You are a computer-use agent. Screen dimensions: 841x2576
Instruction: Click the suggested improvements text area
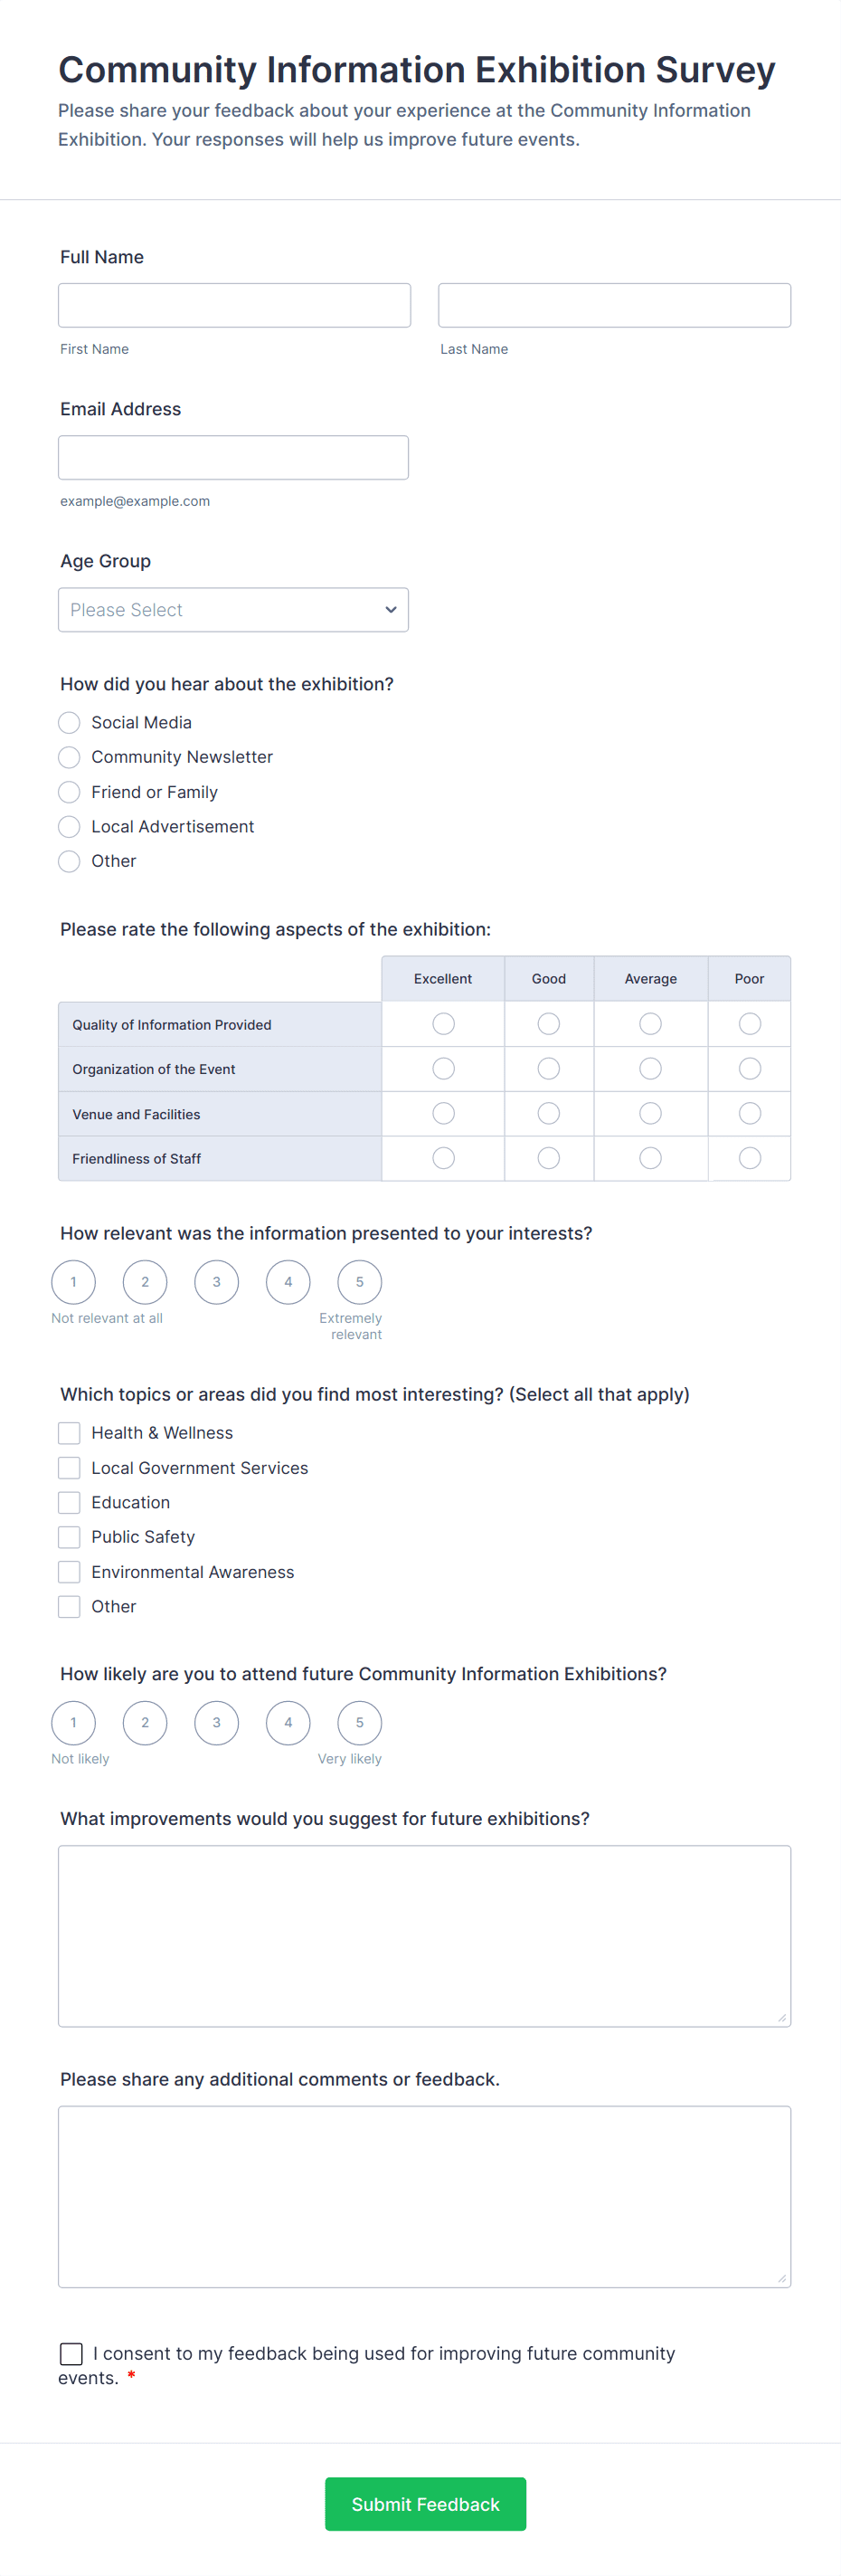pyautogui.click(x=424, y=1936)
